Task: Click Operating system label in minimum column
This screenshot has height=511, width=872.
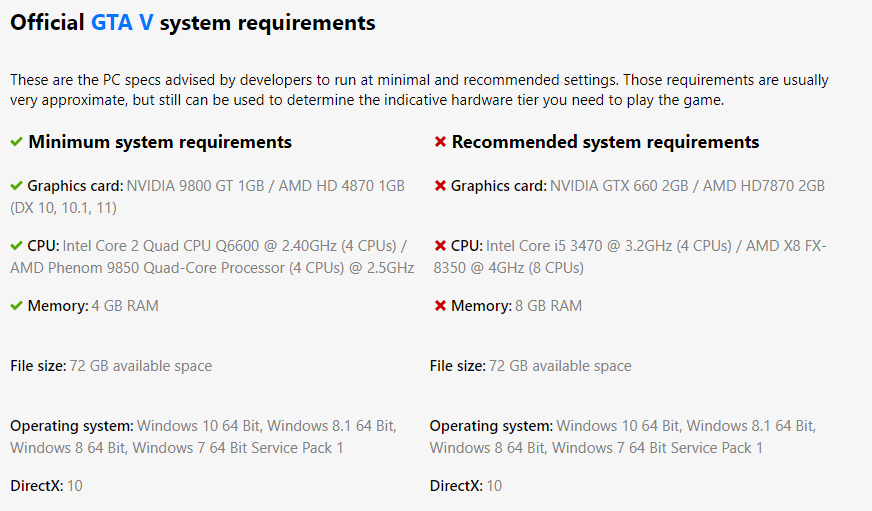Action: [x=71, y=426]
